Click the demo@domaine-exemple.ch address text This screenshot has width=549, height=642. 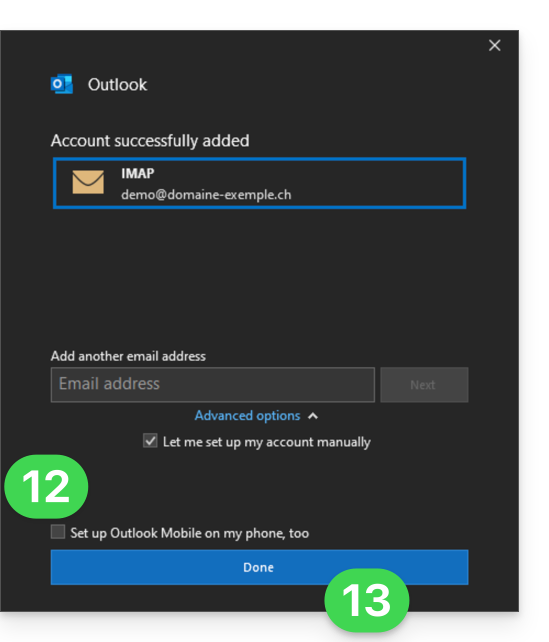tap(206, 194)
